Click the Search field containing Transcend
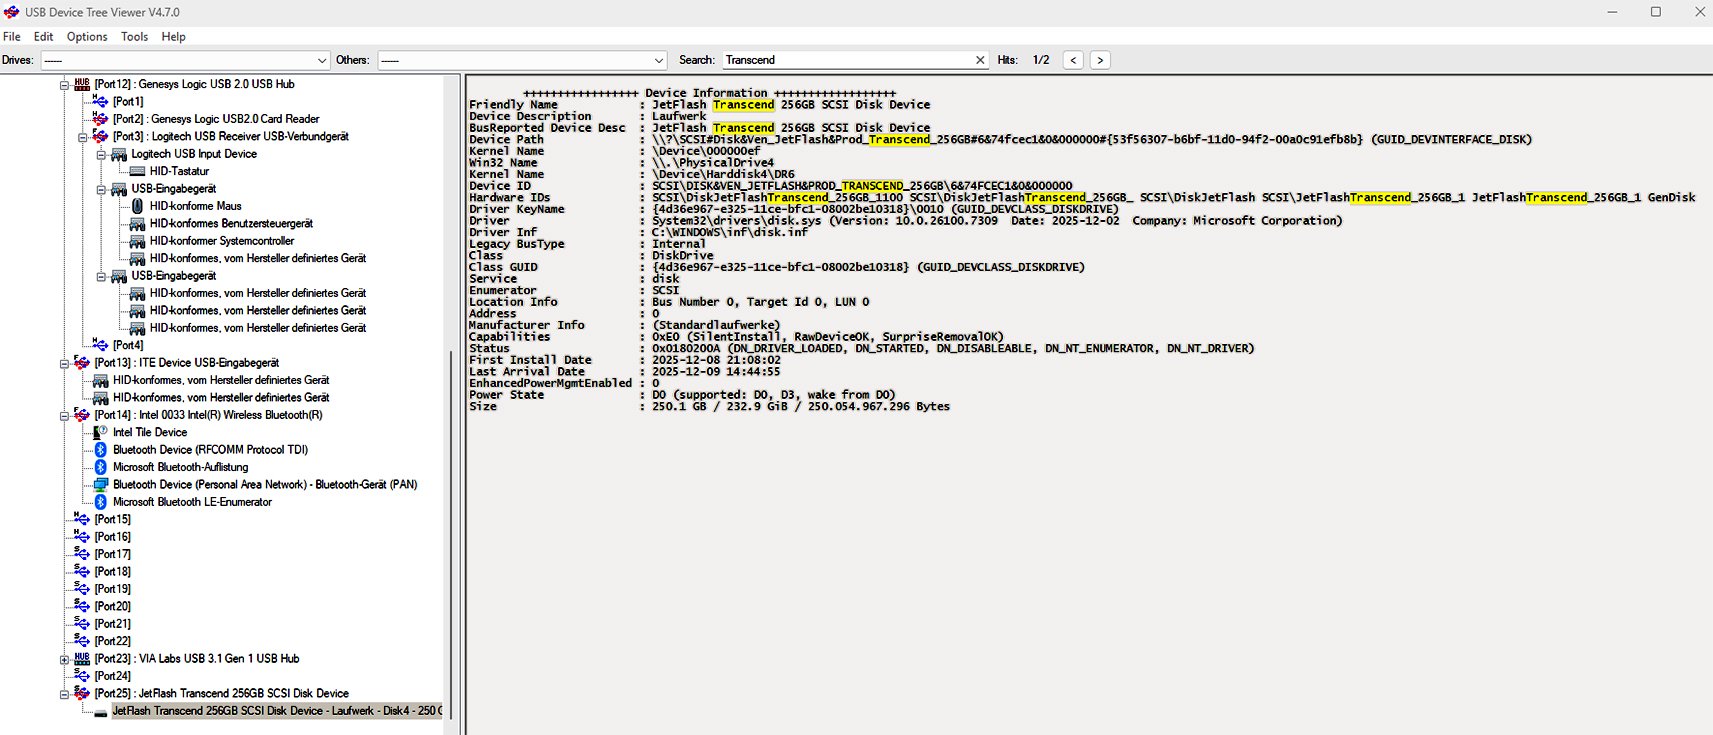 coord(846,60)
